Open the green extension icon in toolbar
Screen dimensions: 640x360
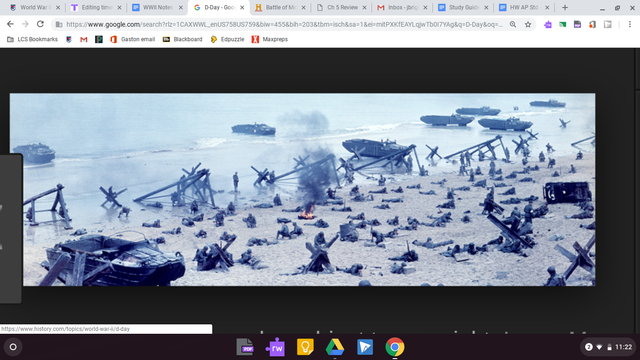tap(562, 24)
